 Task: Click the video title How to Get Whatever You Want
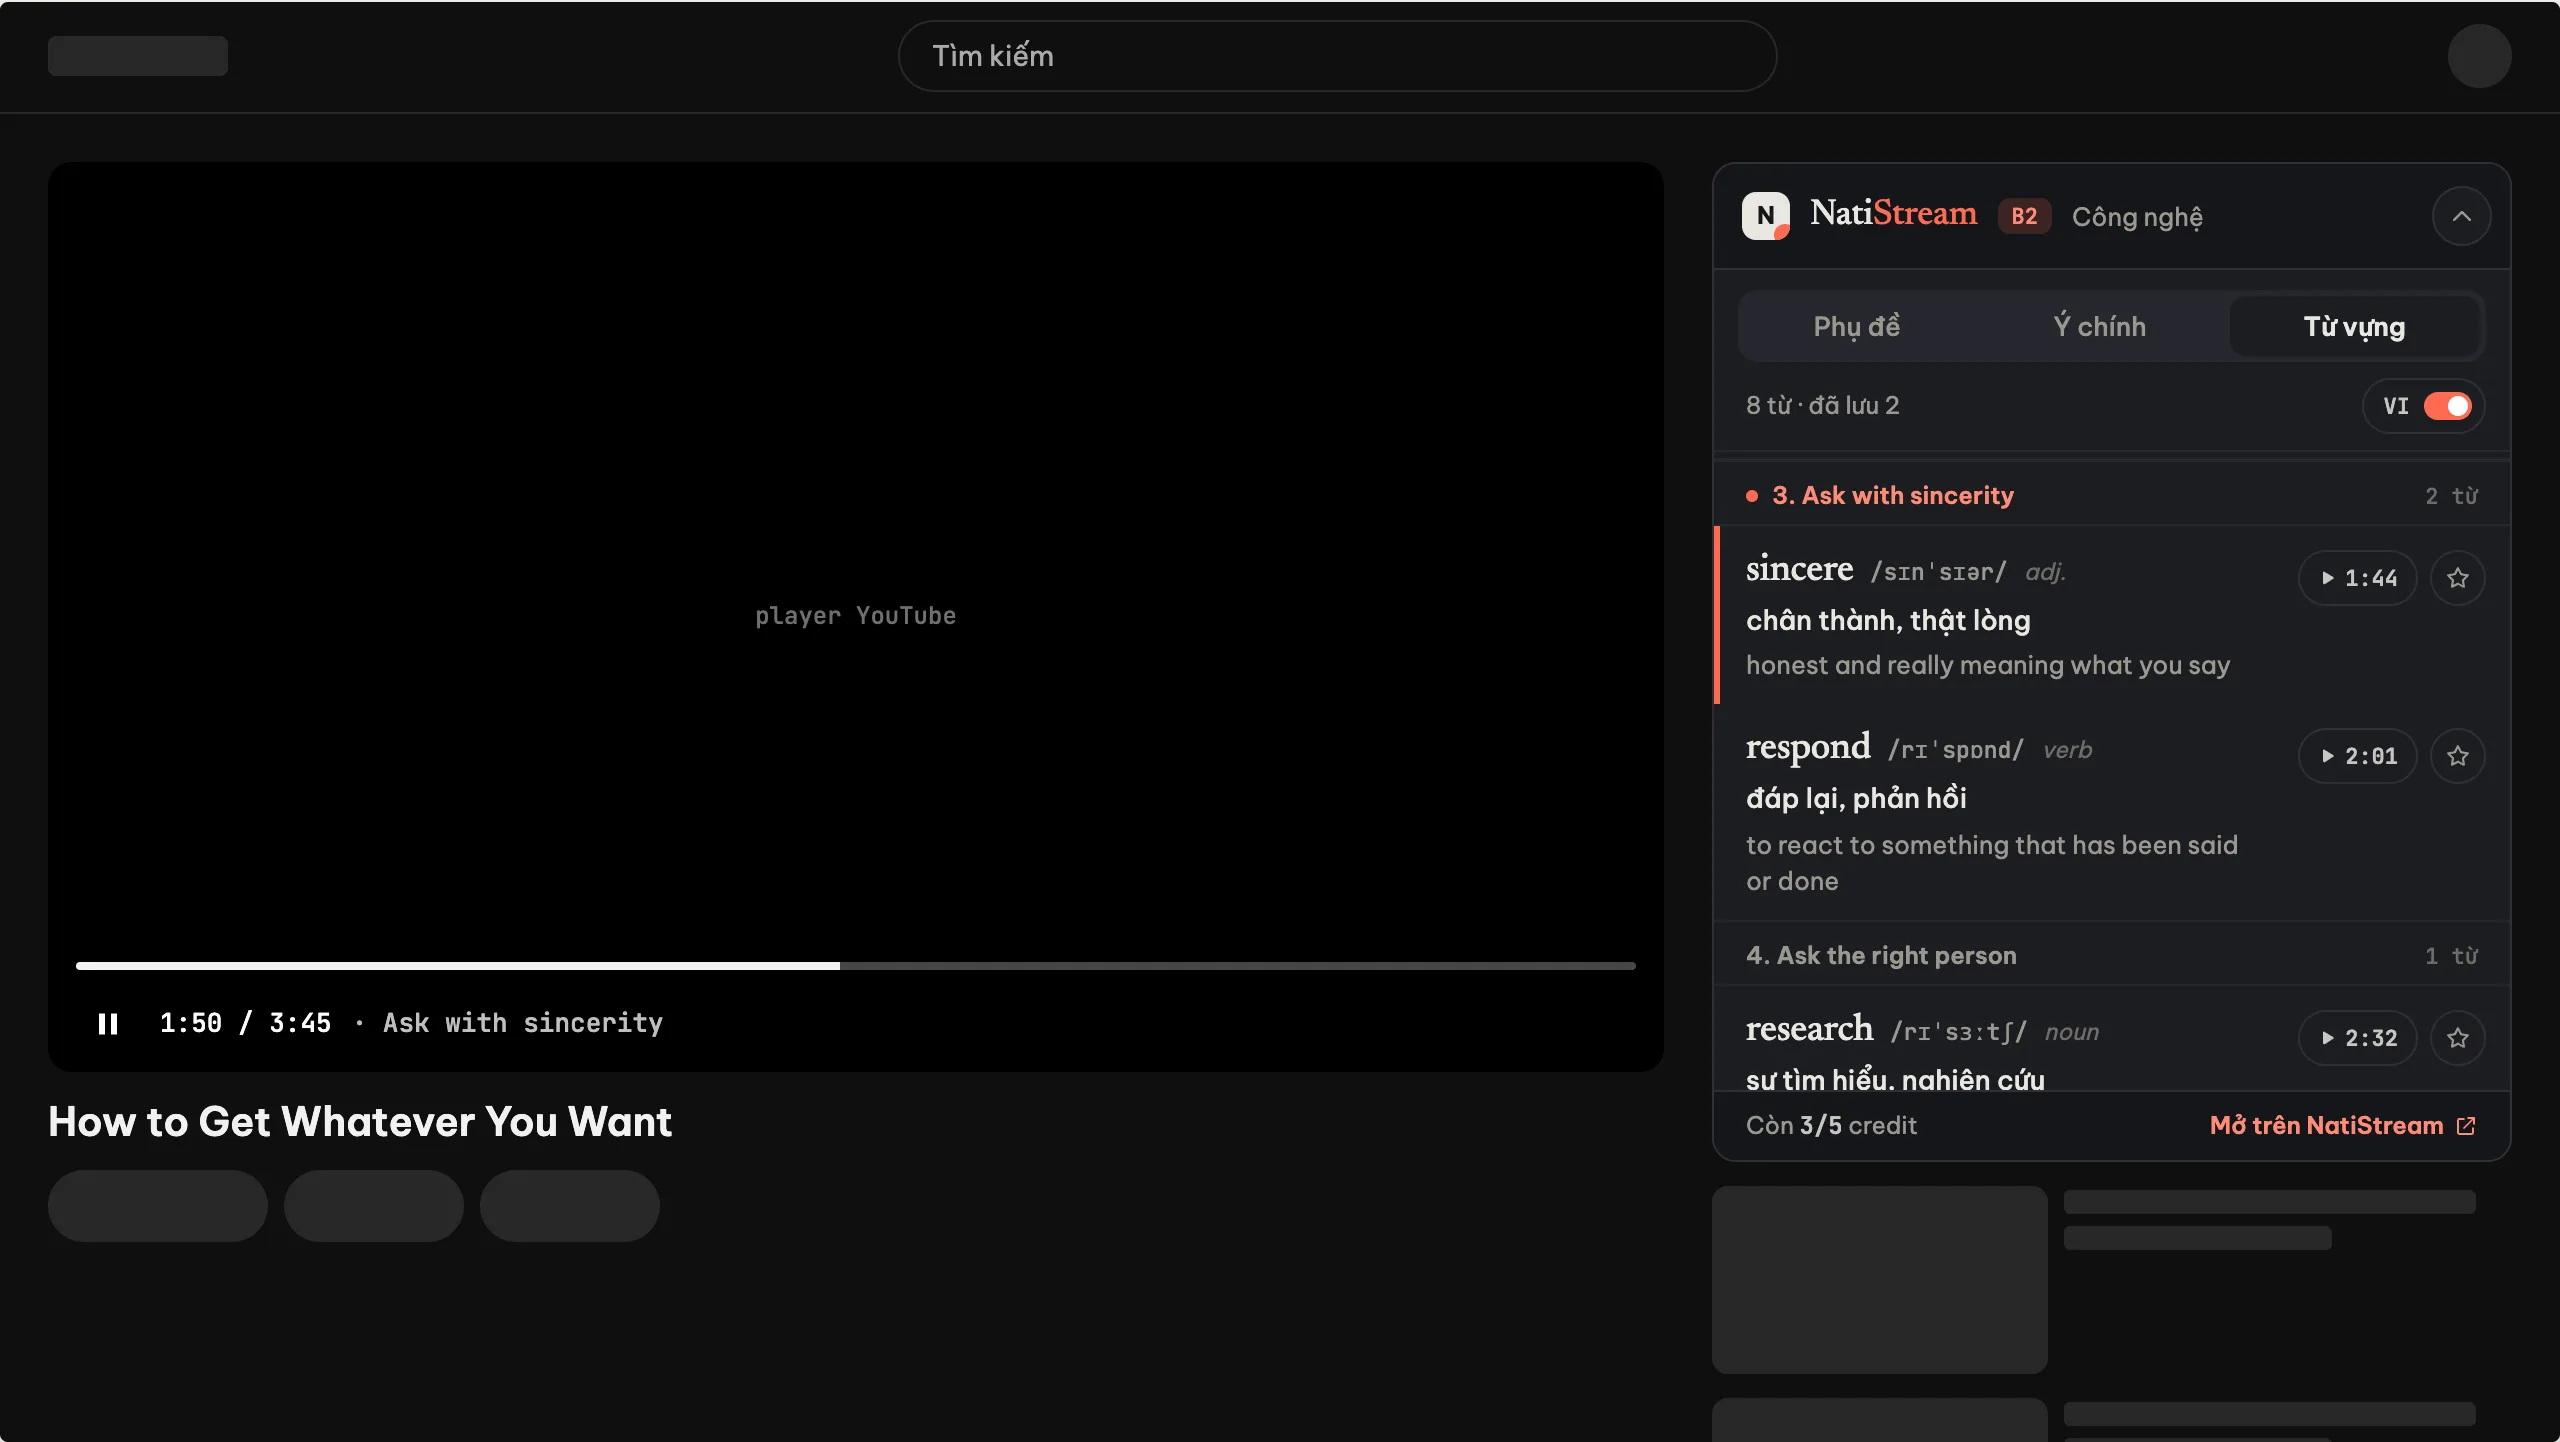(360, 1122)
